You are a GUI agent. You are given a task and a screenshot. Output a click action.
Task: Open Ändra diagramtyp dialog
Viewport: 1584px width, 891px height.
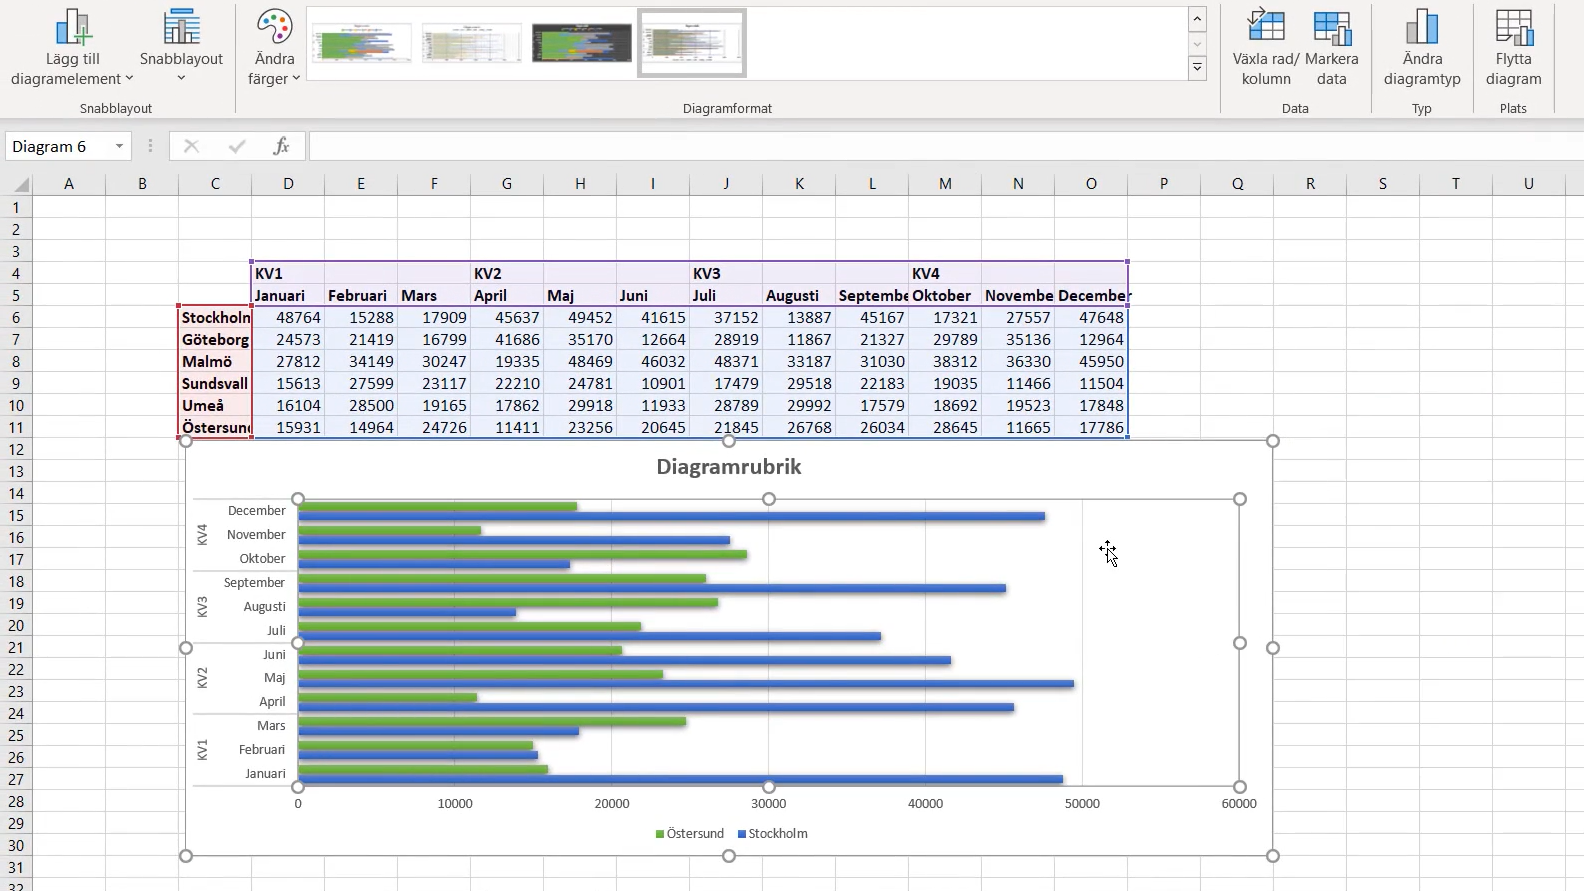tap(1422, 48)
